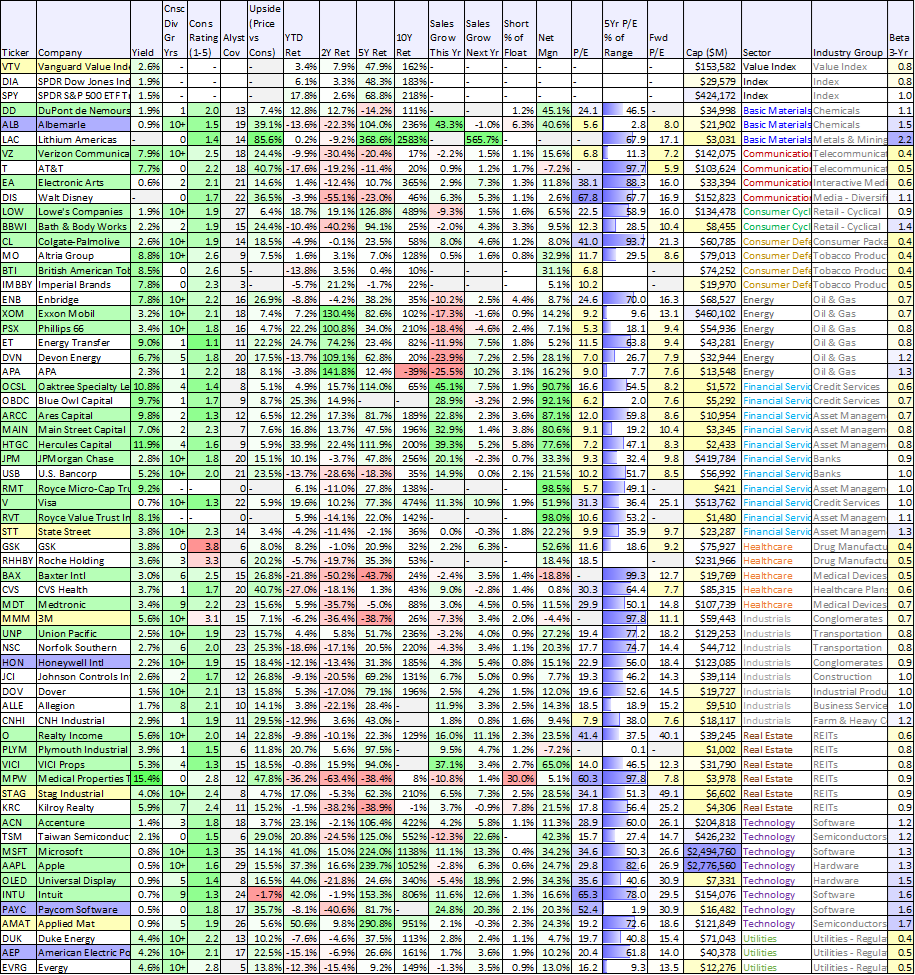The image size is (915, 975).
Task: Click the Universal Display company cell
Action: click(x=83, y=880)
